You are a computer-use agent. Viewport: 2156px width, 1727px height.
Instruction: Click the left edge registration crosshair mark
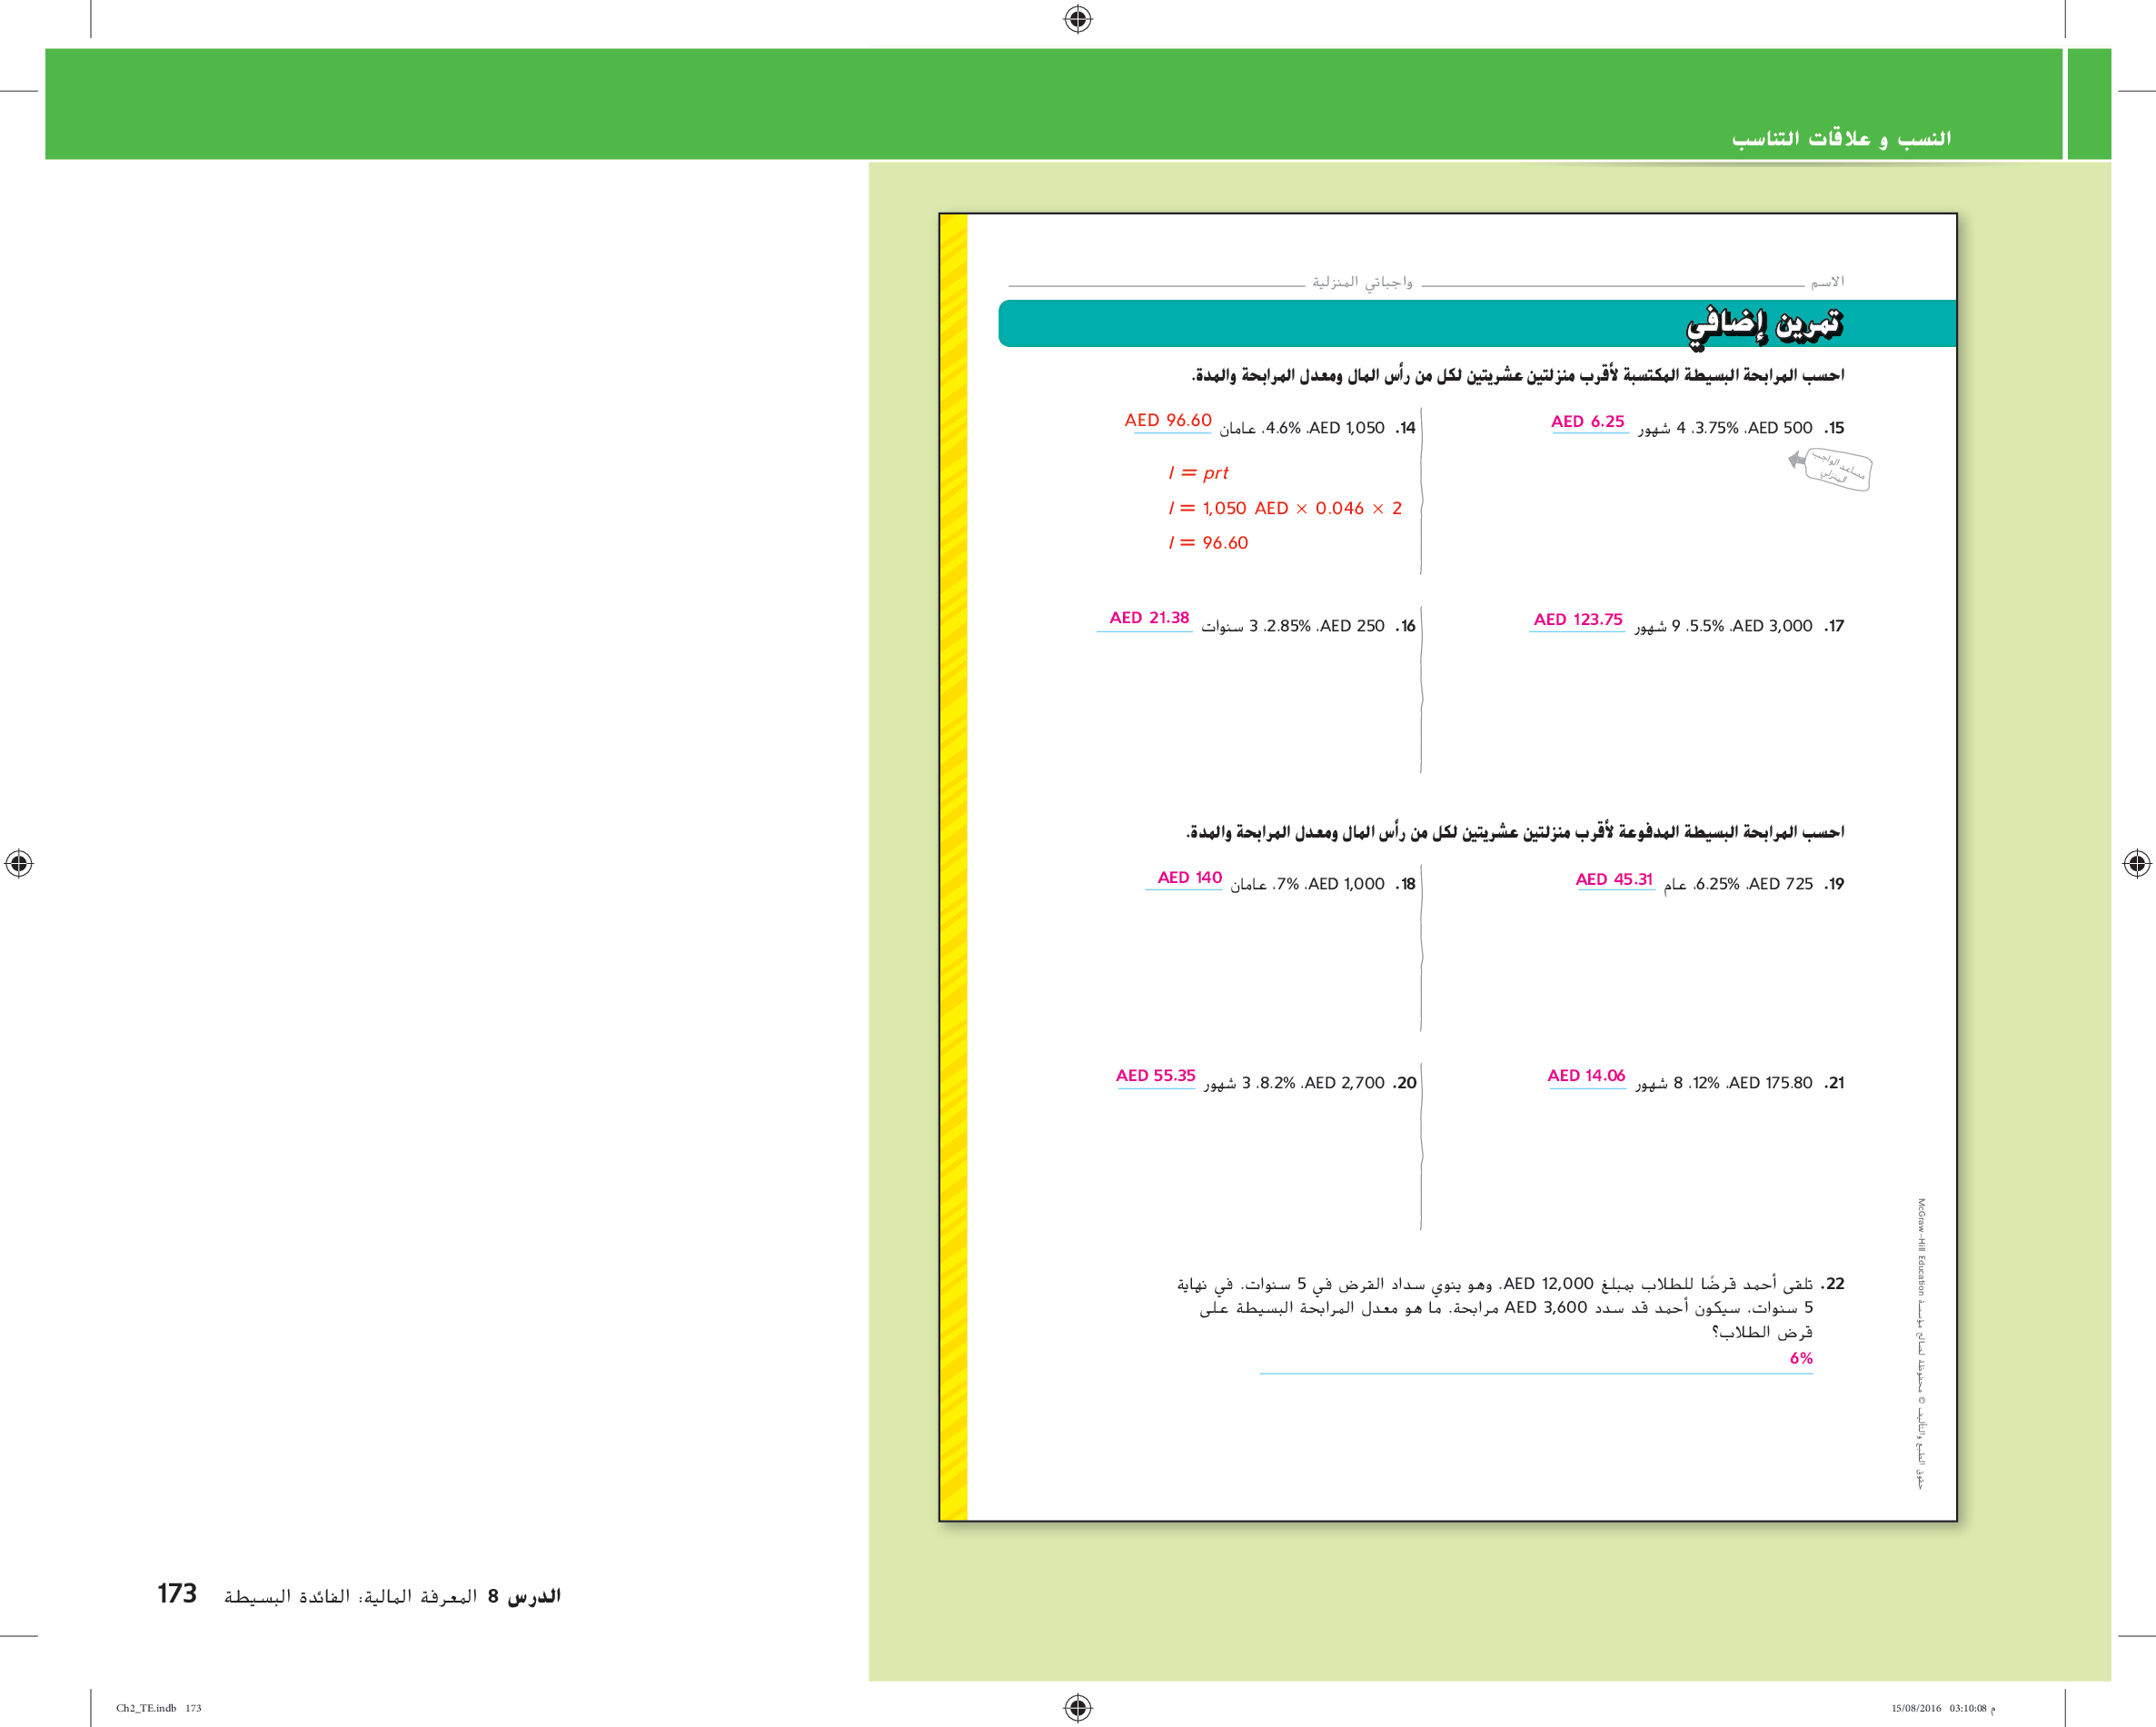coord(19,863)
